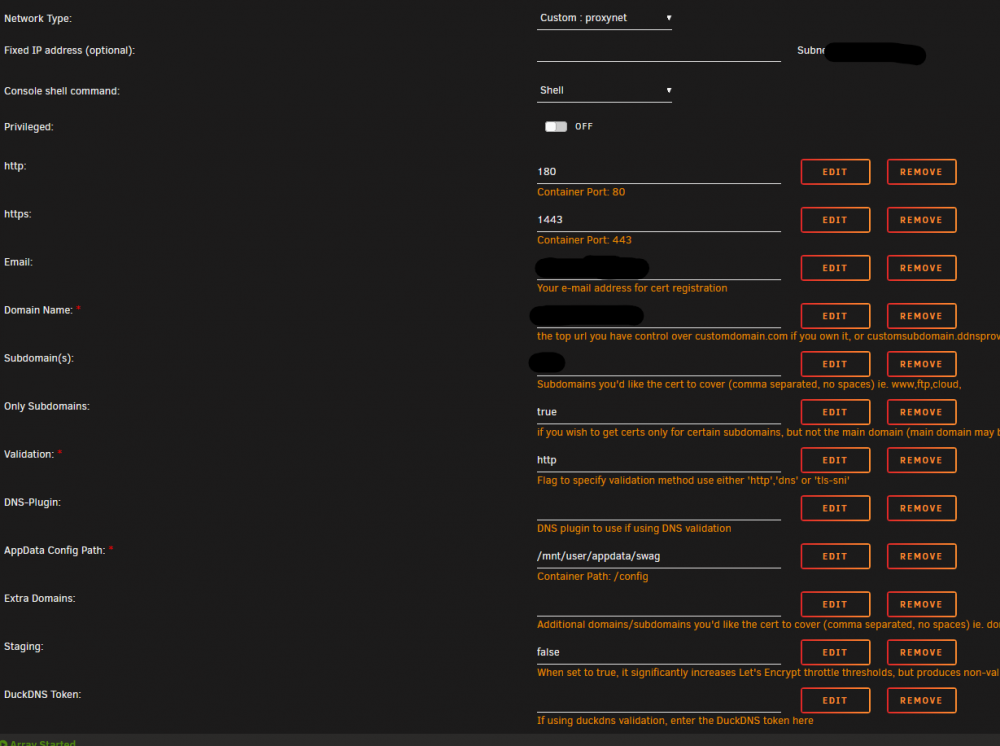Click the 'DNS plugin to use if using DNS validation' text
The height and width of the screenshot is (746, 1000).
634,528
